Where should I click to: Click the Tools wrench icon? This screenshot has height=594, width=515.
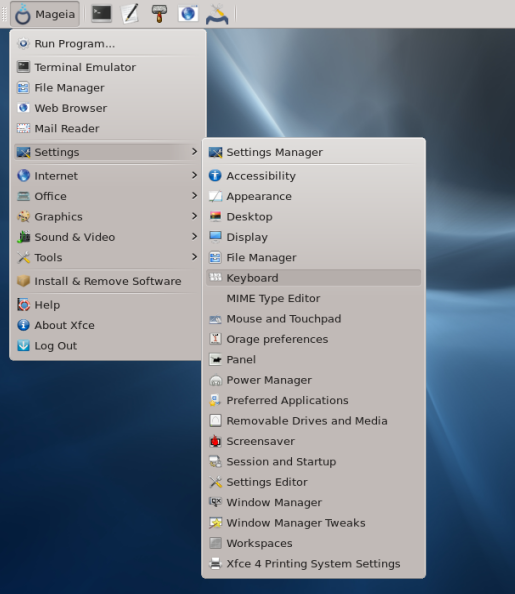tap(23, 258)
